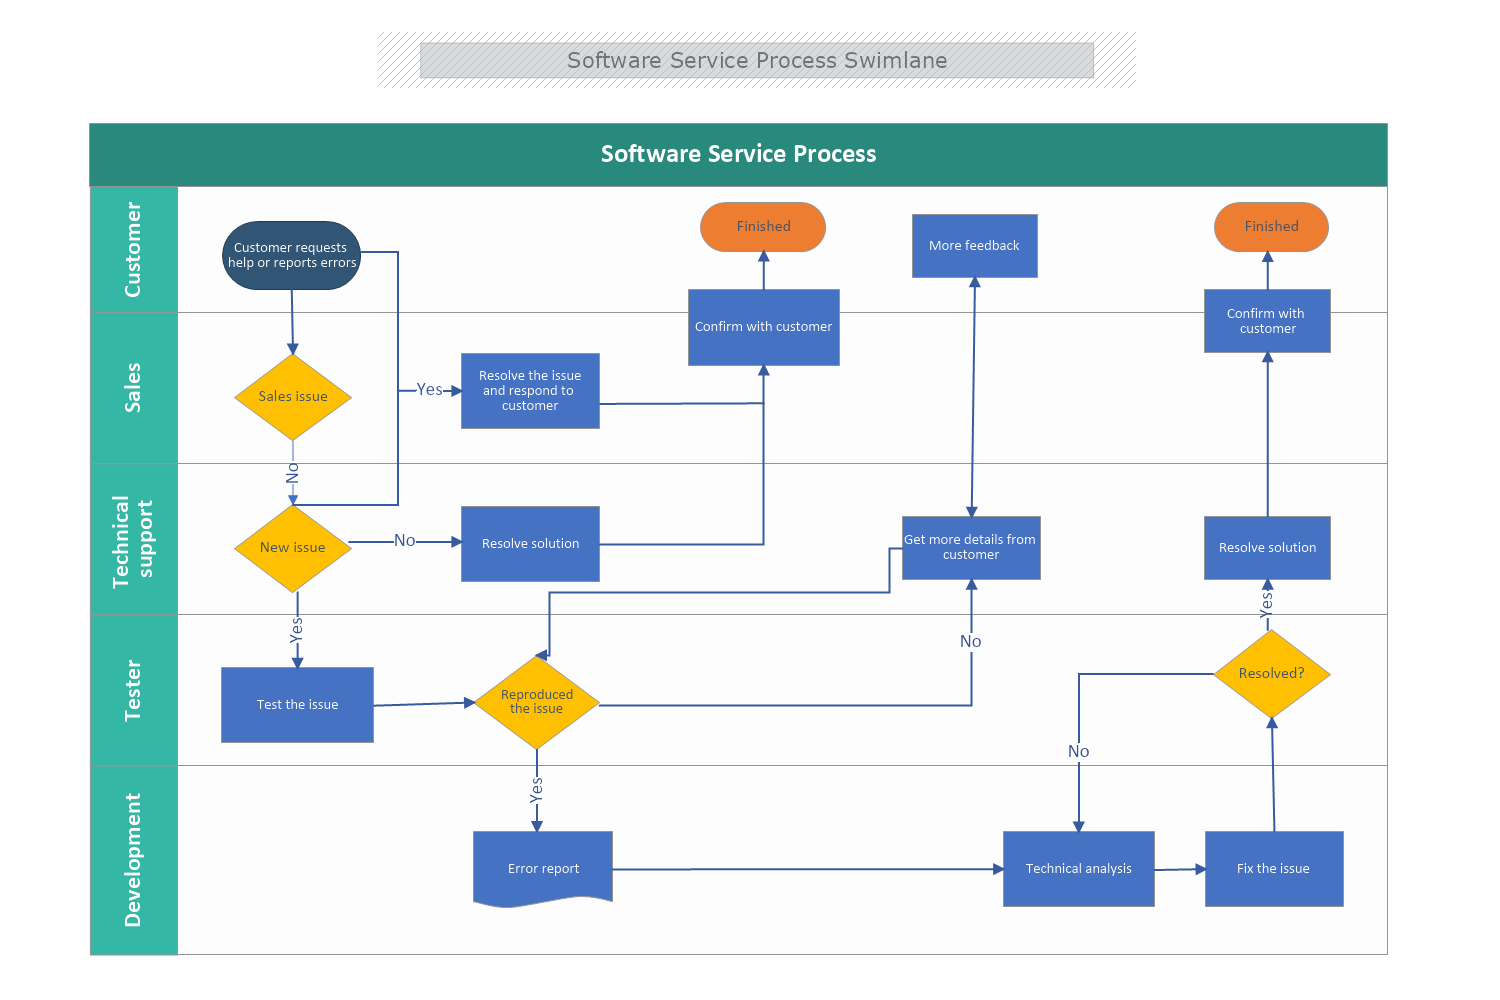Image resolution: width=1500 pixels, height=1000 pixels.
Task: Select the Customer requests help start node
Action: (291, 255)
